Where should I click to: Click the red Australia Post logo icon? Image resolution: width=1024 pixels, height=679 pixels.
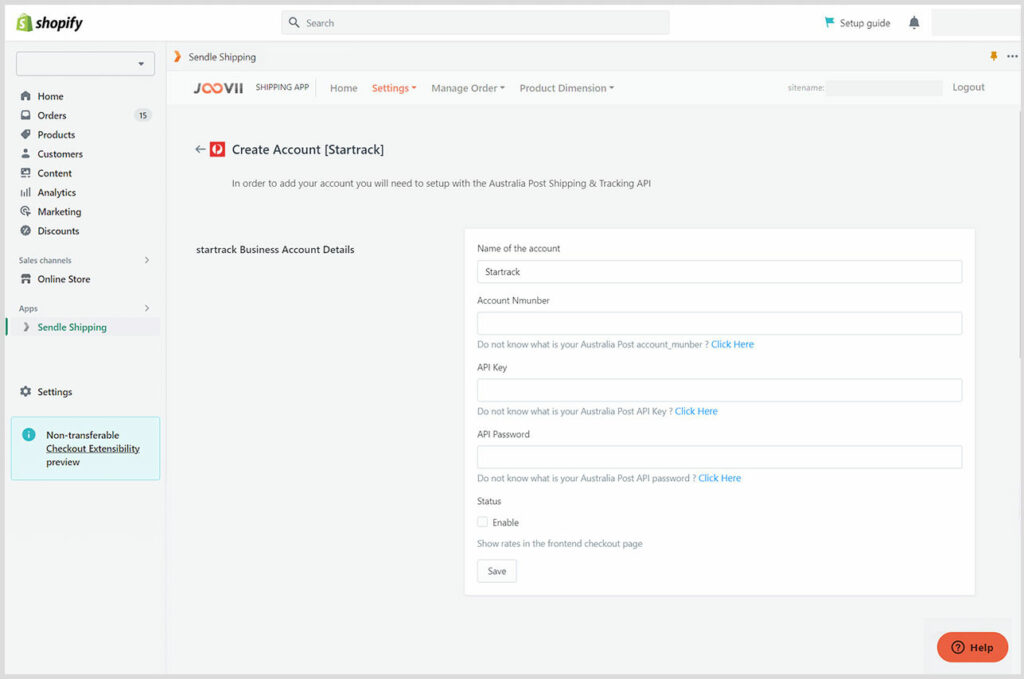pyautogui.click(x=217, y=150)
